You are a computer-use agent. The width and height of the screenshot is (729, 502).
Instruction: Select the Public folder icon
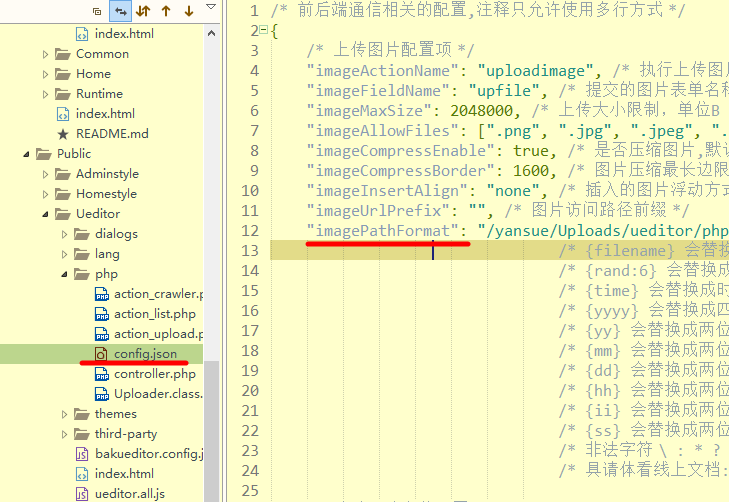point(44,154)
